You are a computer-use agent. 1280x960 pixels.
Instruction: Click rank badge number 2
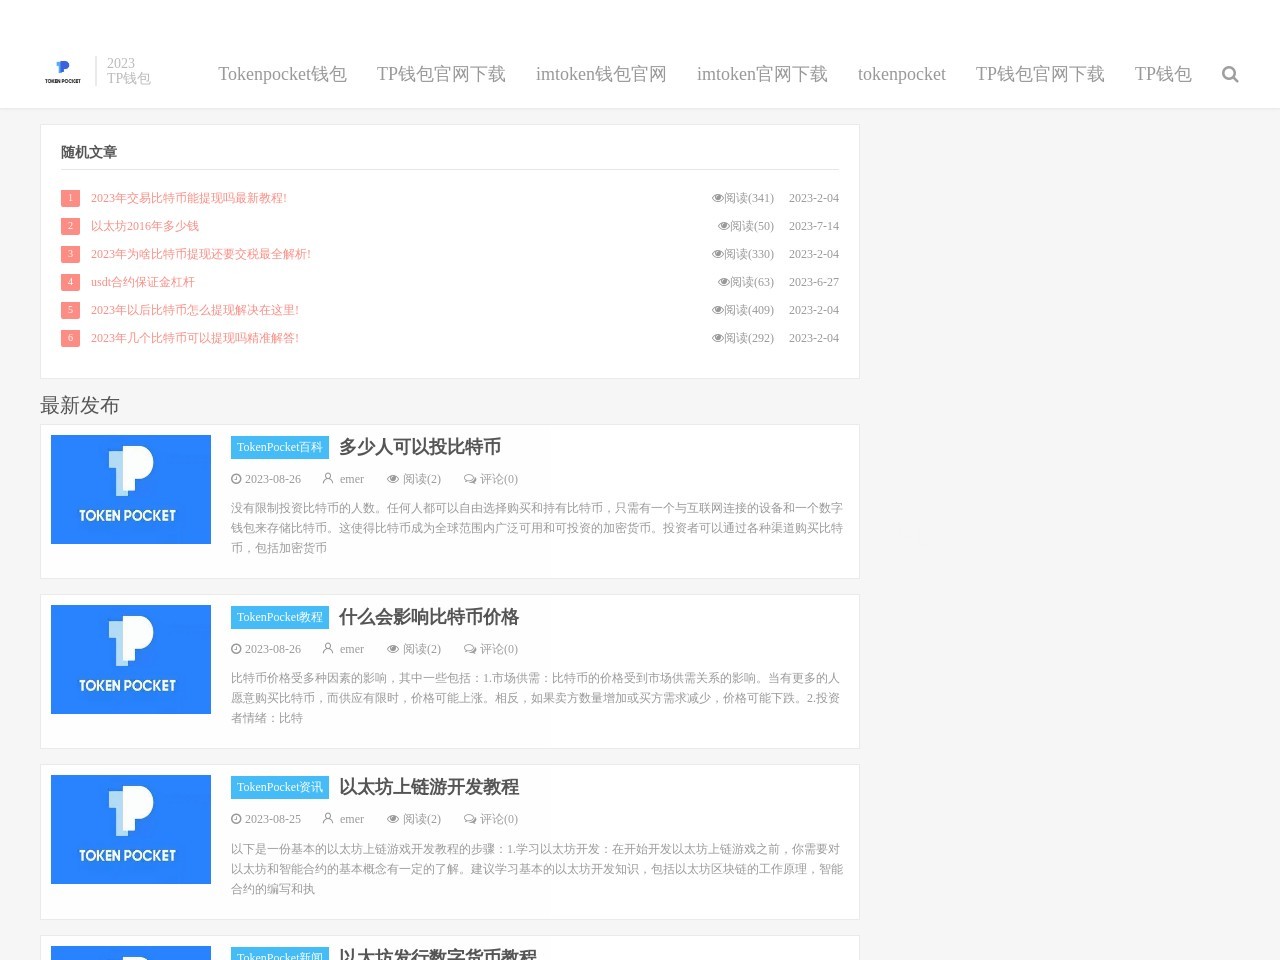tap(70, 226)
